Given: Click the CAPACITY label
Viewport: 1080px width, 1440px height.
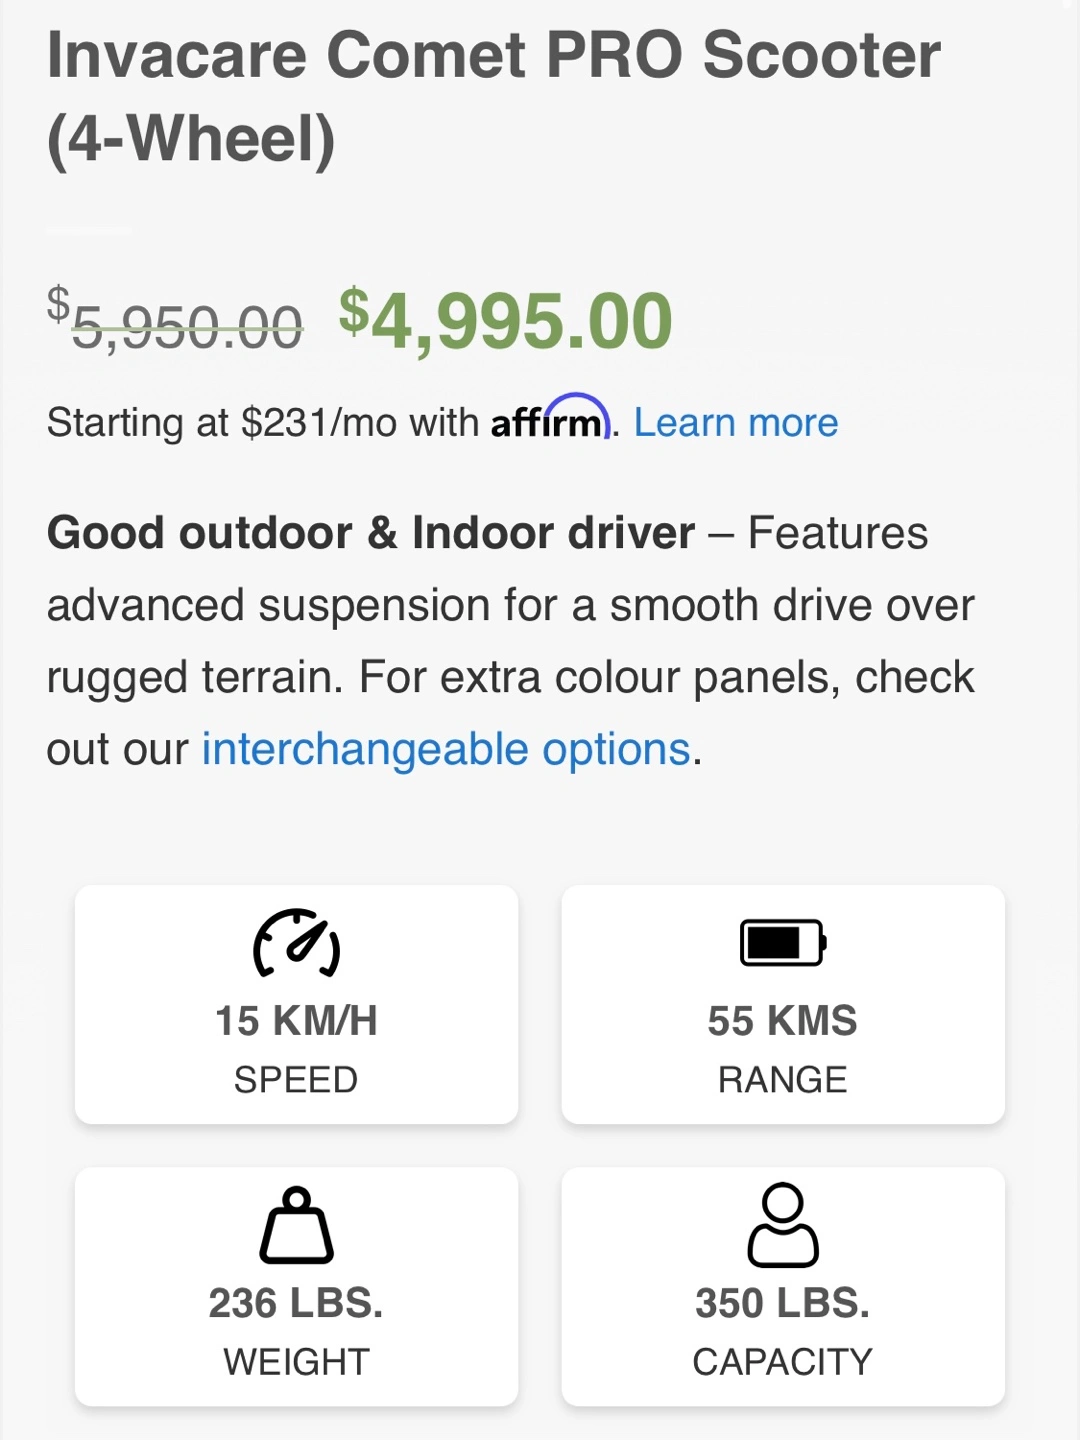Looking at the screenshot, I should click(783, 1362).
